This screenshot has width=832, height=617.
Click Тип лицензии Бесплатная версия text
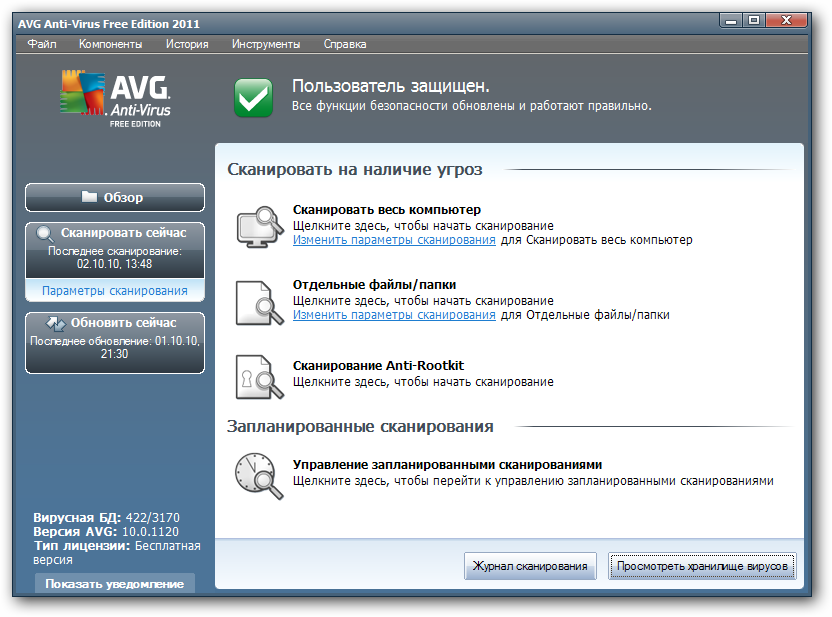coord(117,552)
